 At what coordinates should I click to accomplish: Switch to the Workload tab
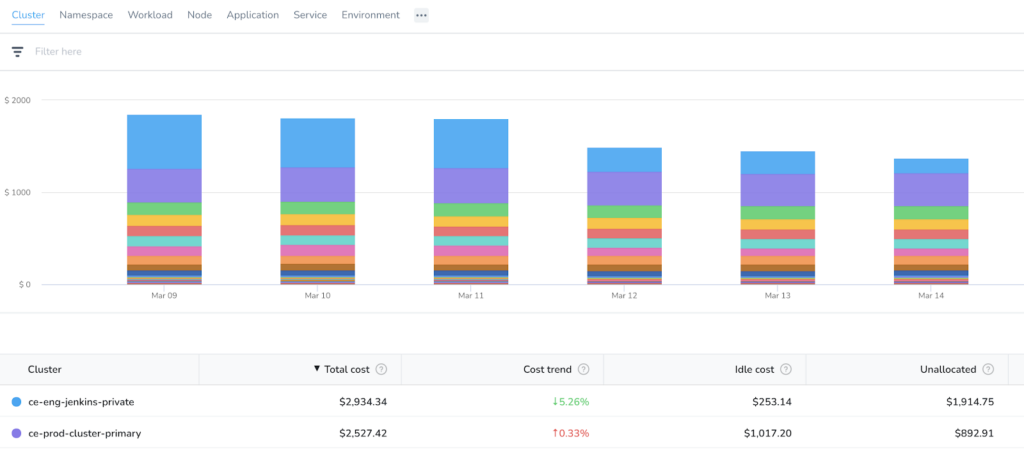150,15
